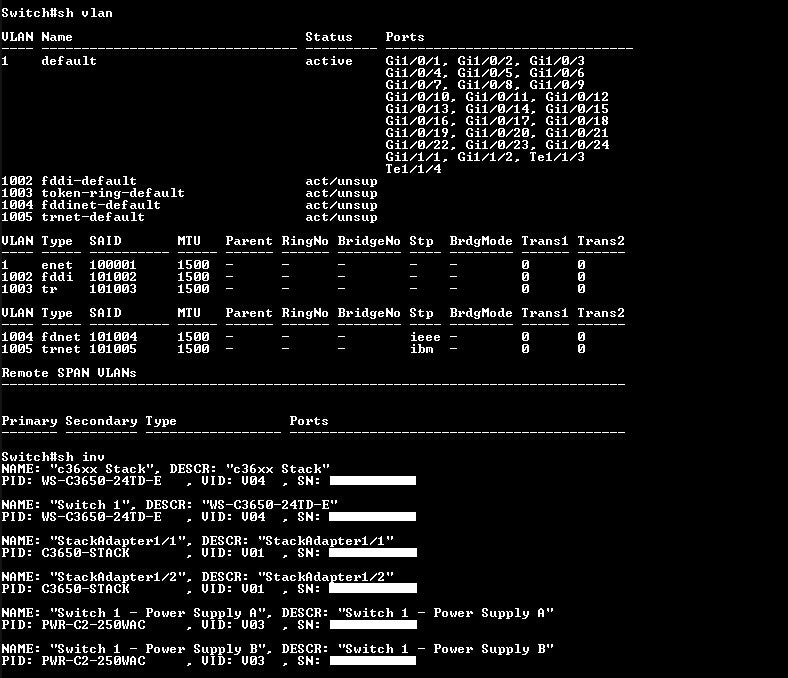Click port Gi1/0/24 in port list
This screenshot has height=678, width=788.
coord(577,145)
